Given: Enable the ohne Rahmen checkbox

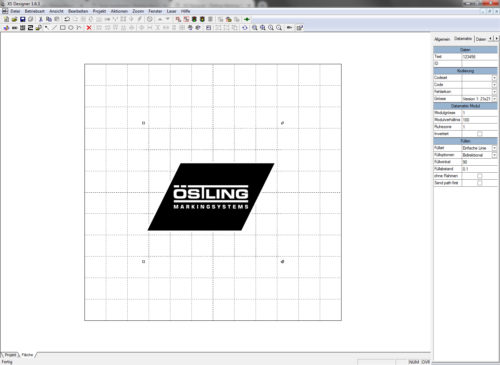Looking at the screenshot, I should click(x=479, y=176).
